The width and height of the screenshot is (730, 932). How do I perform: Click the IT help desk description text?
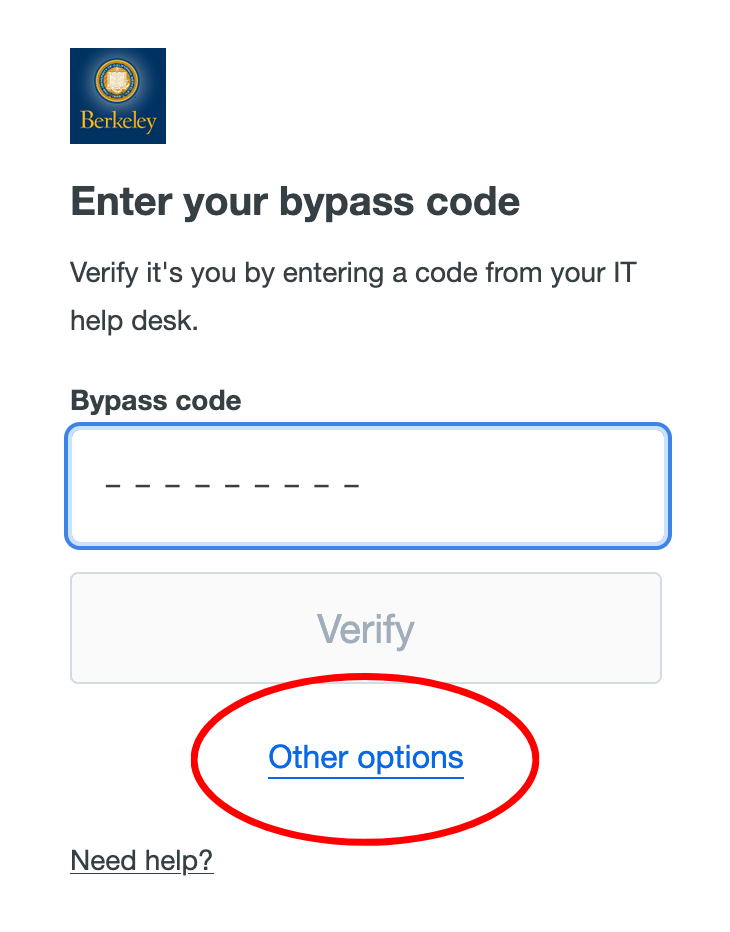click(353, 297)
